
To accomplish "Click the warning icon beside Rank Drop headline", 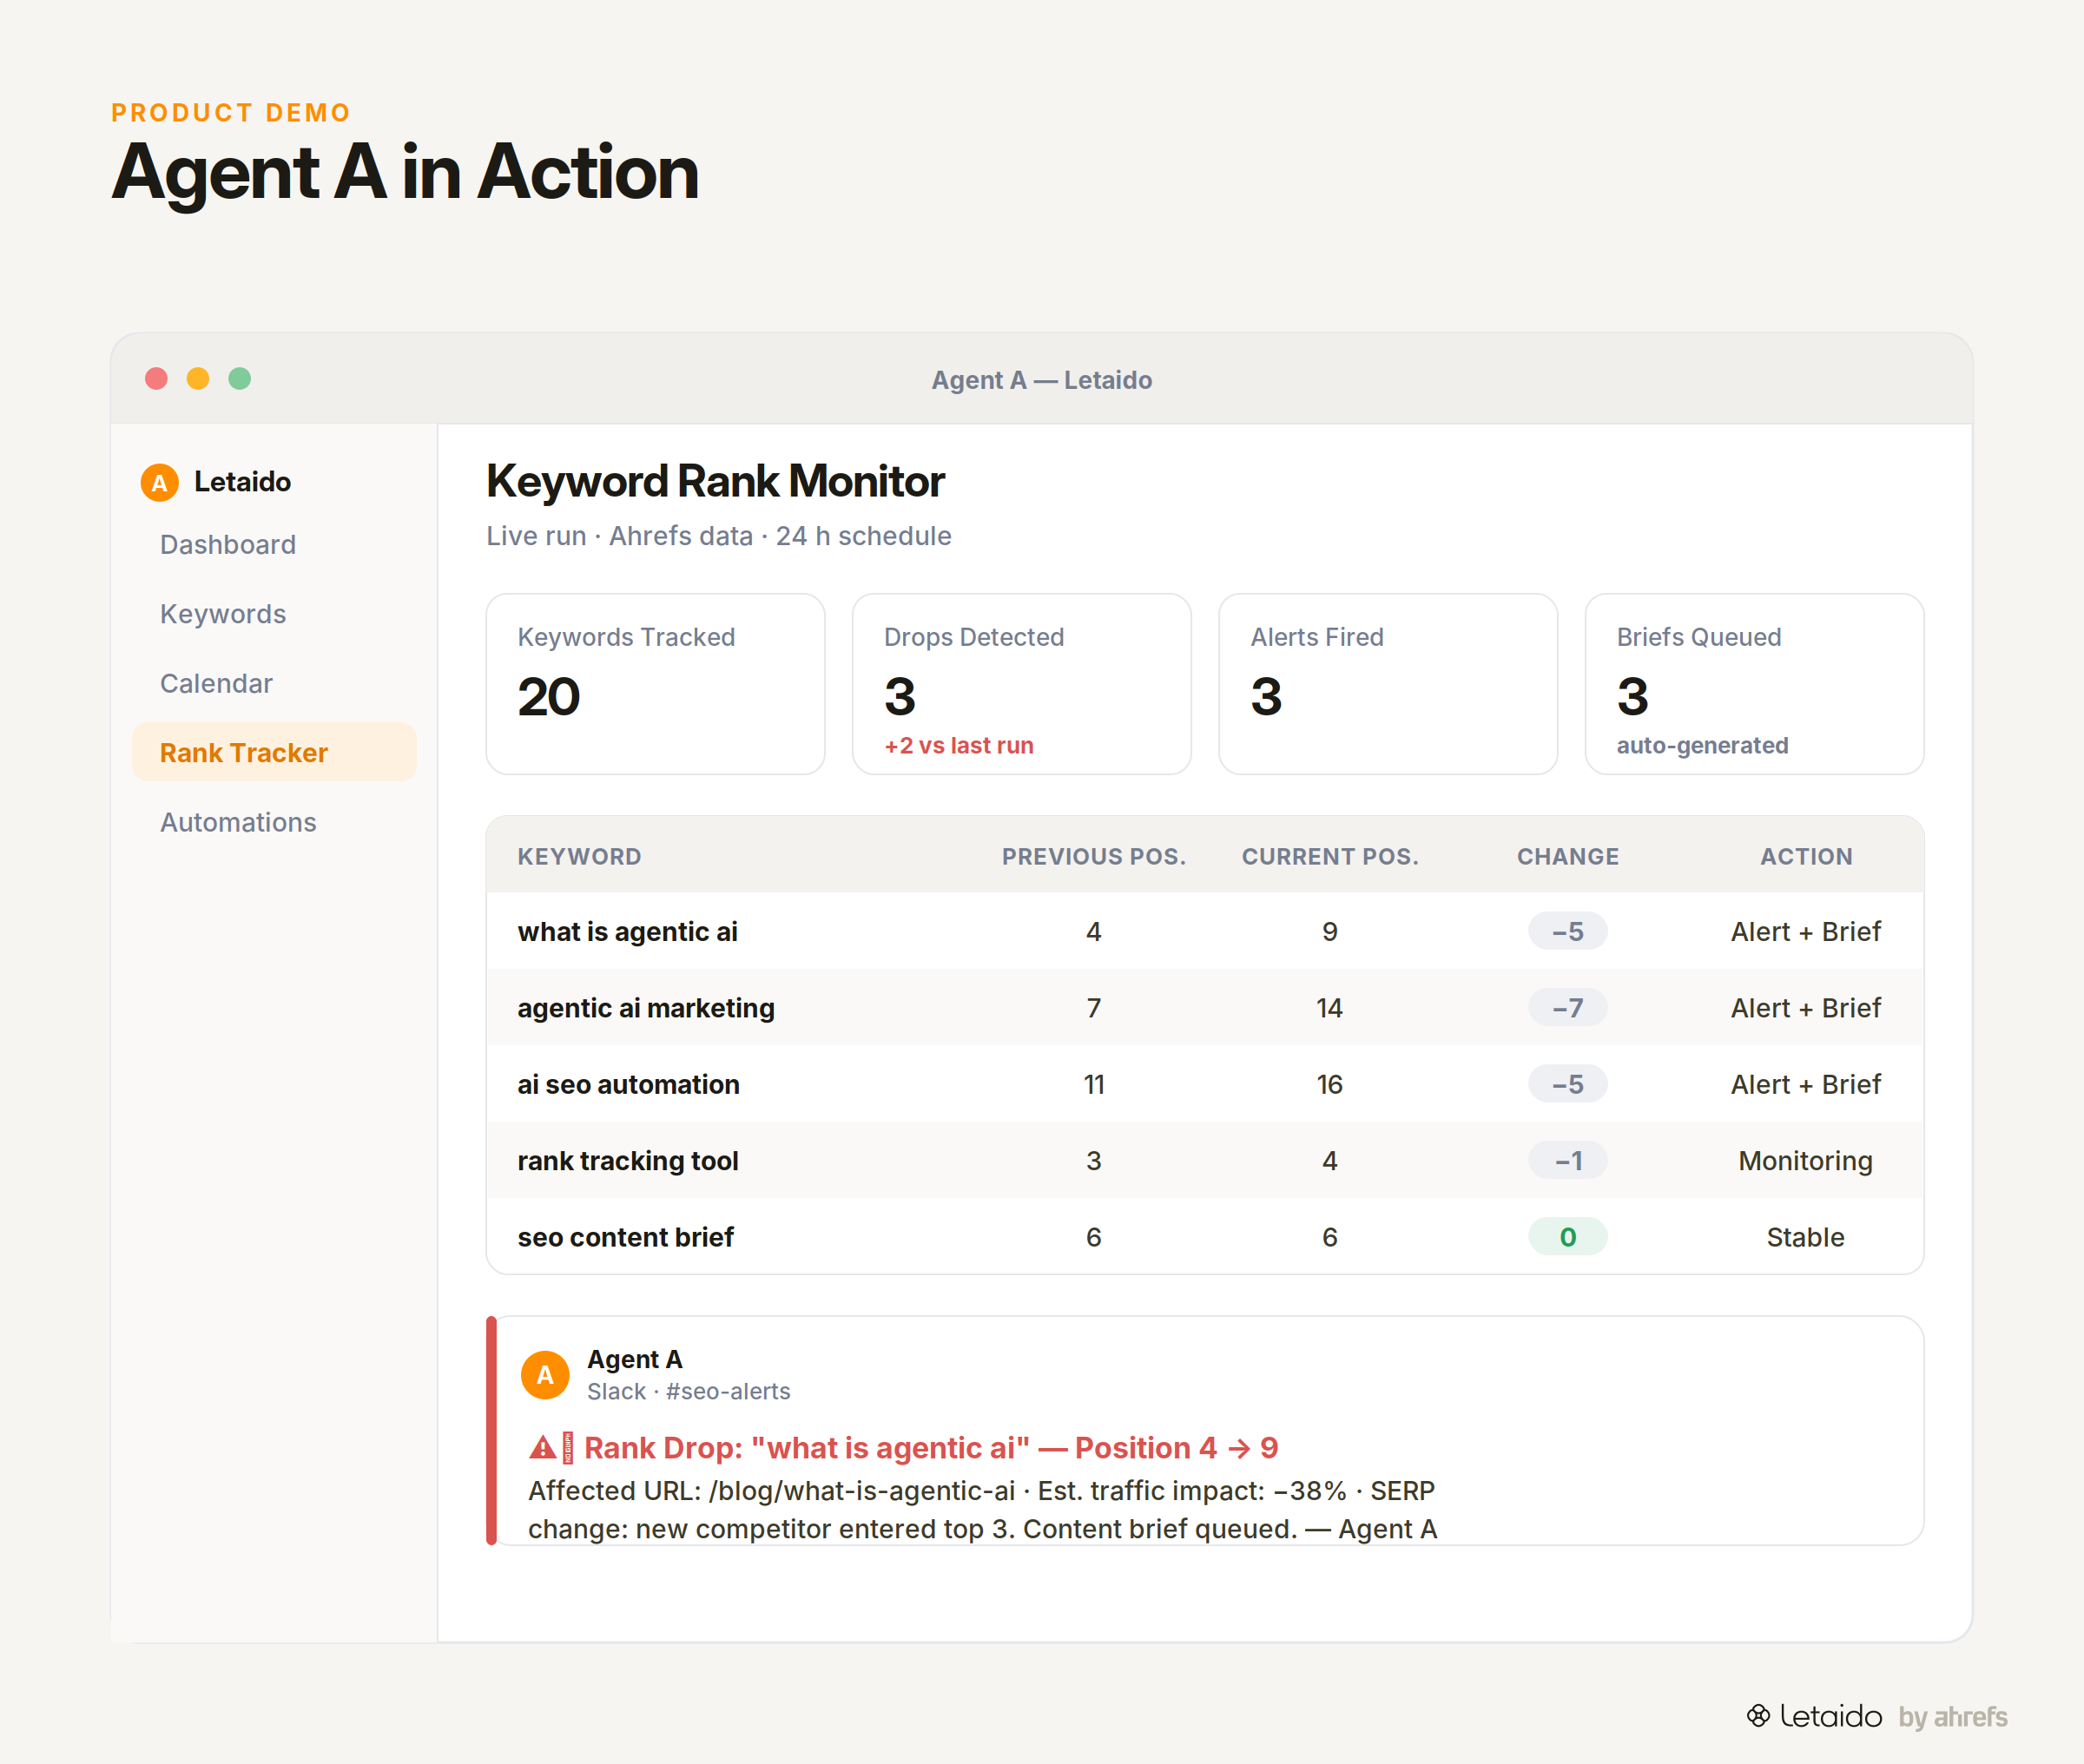I will point(543,1447).
